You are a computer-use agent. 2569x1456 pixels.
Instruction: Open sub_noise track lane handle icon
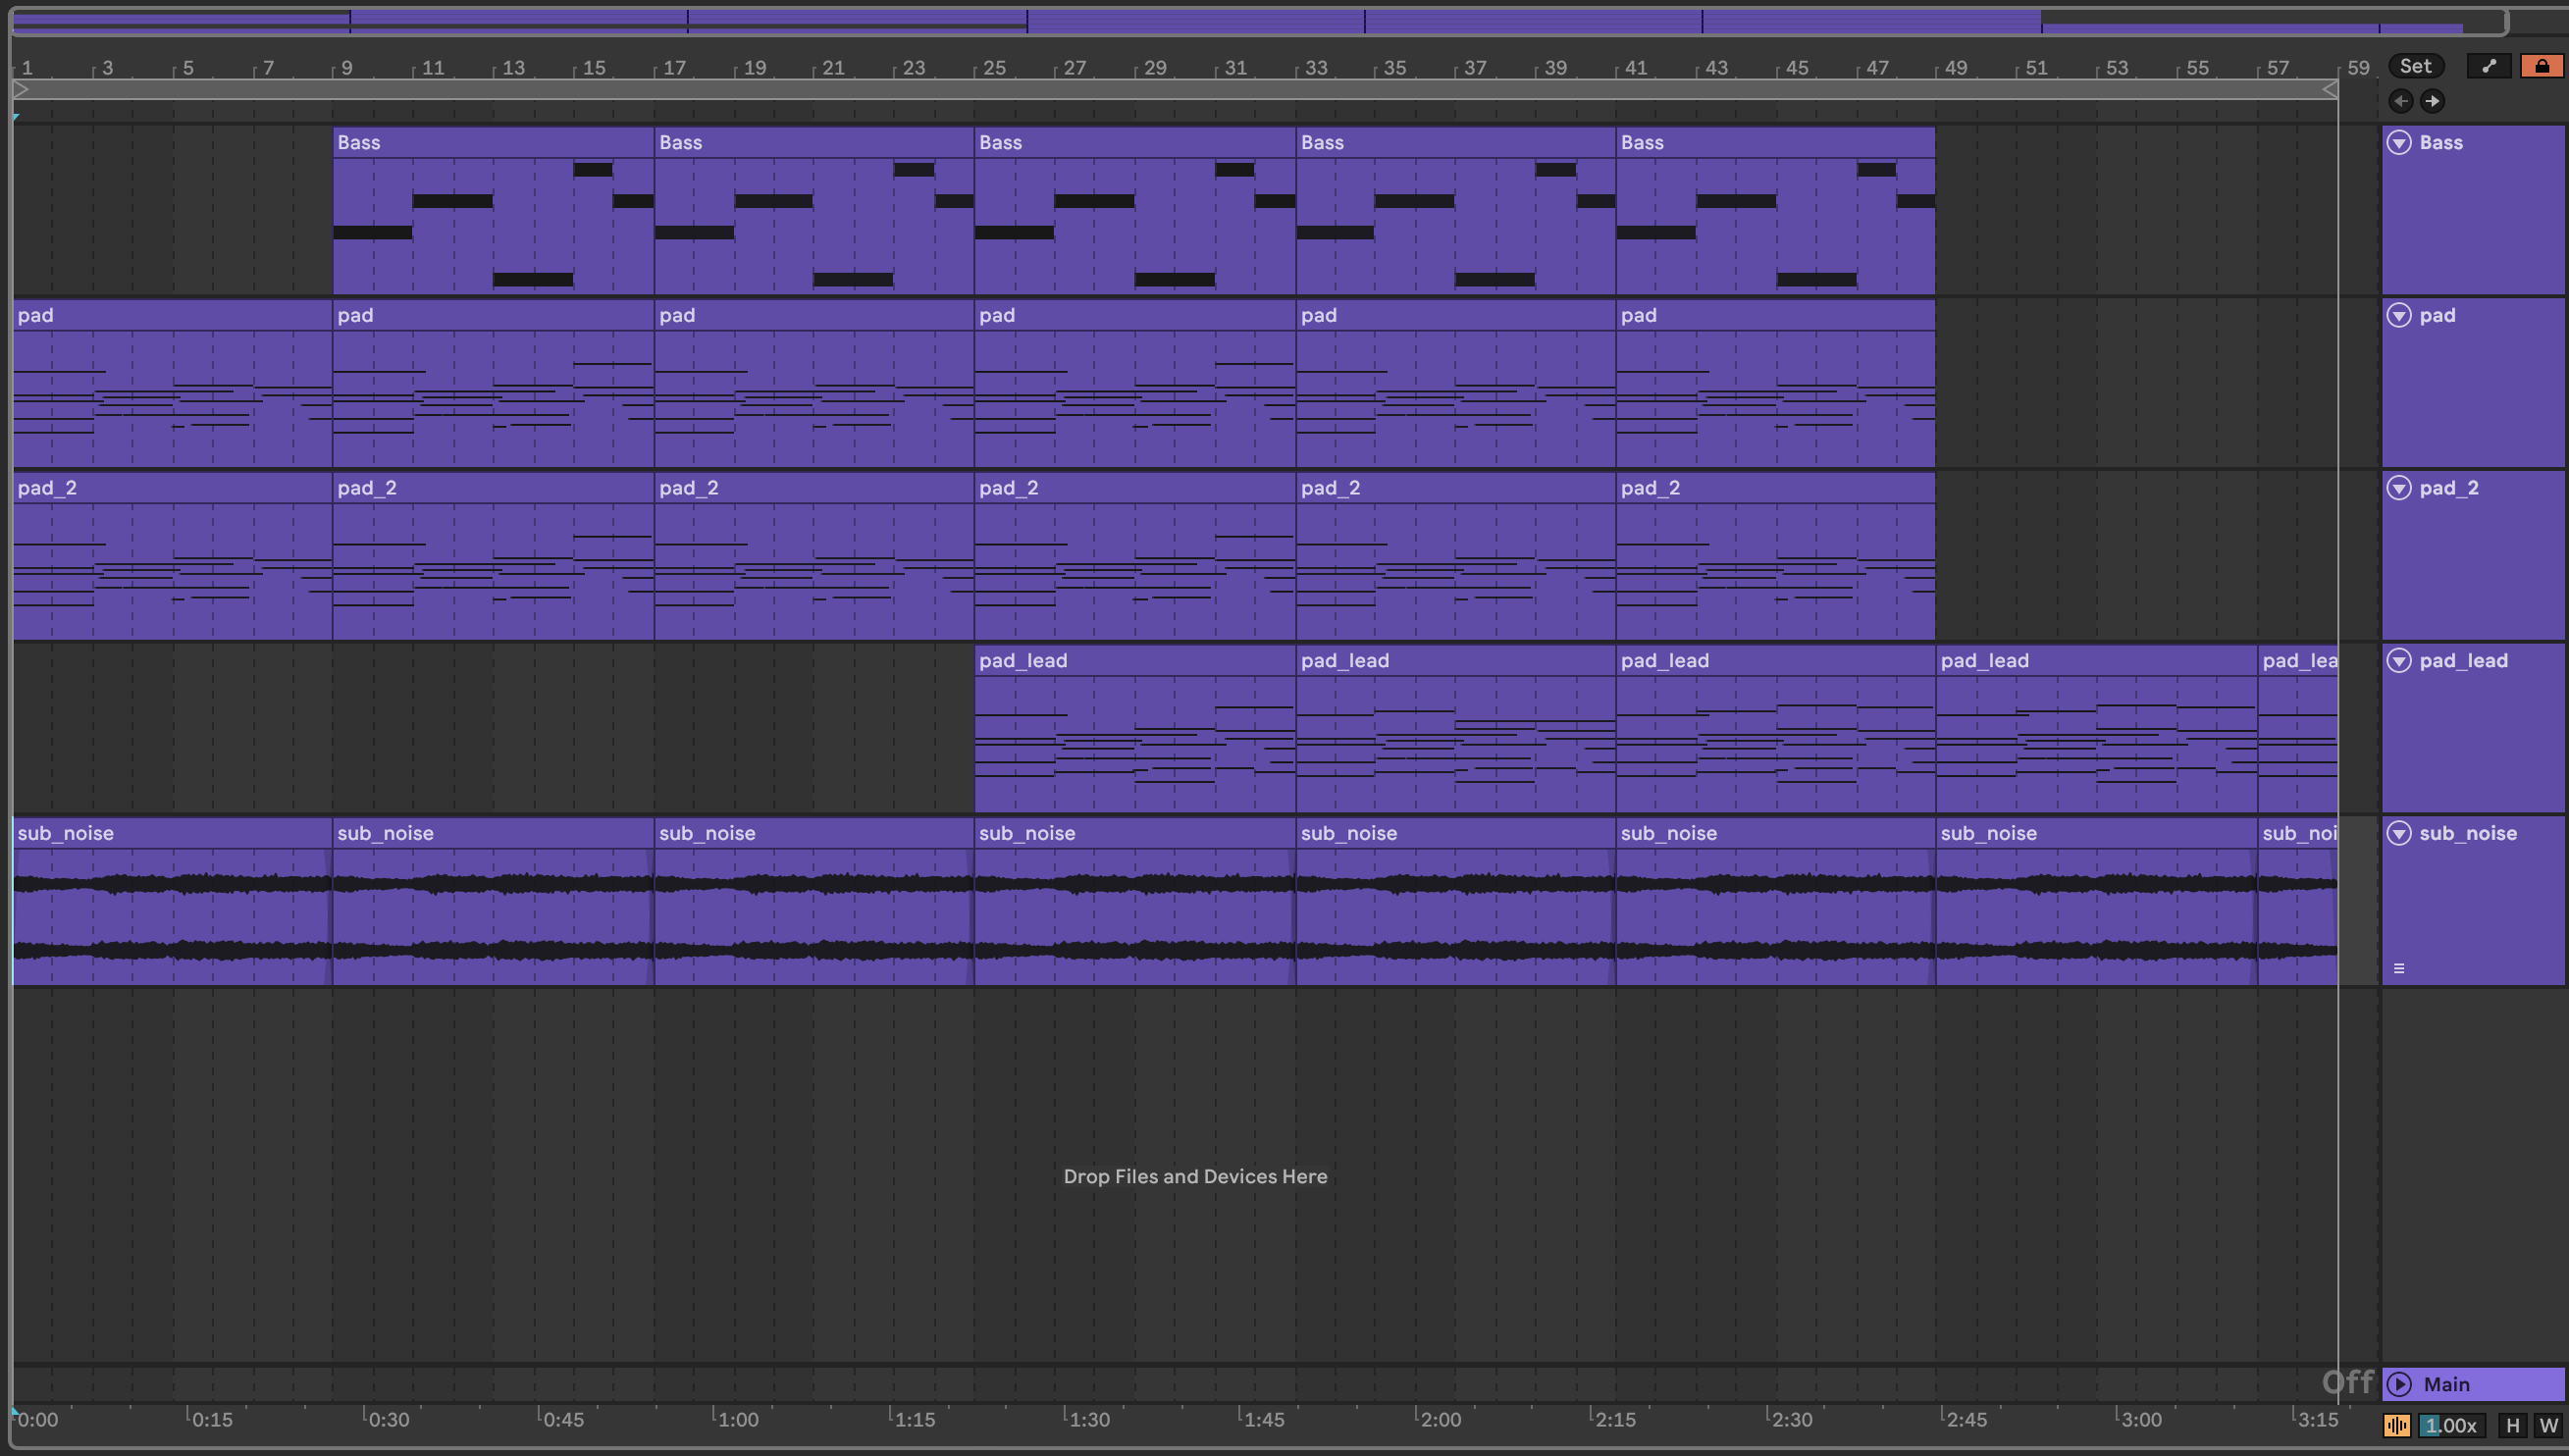(2398, 968)
